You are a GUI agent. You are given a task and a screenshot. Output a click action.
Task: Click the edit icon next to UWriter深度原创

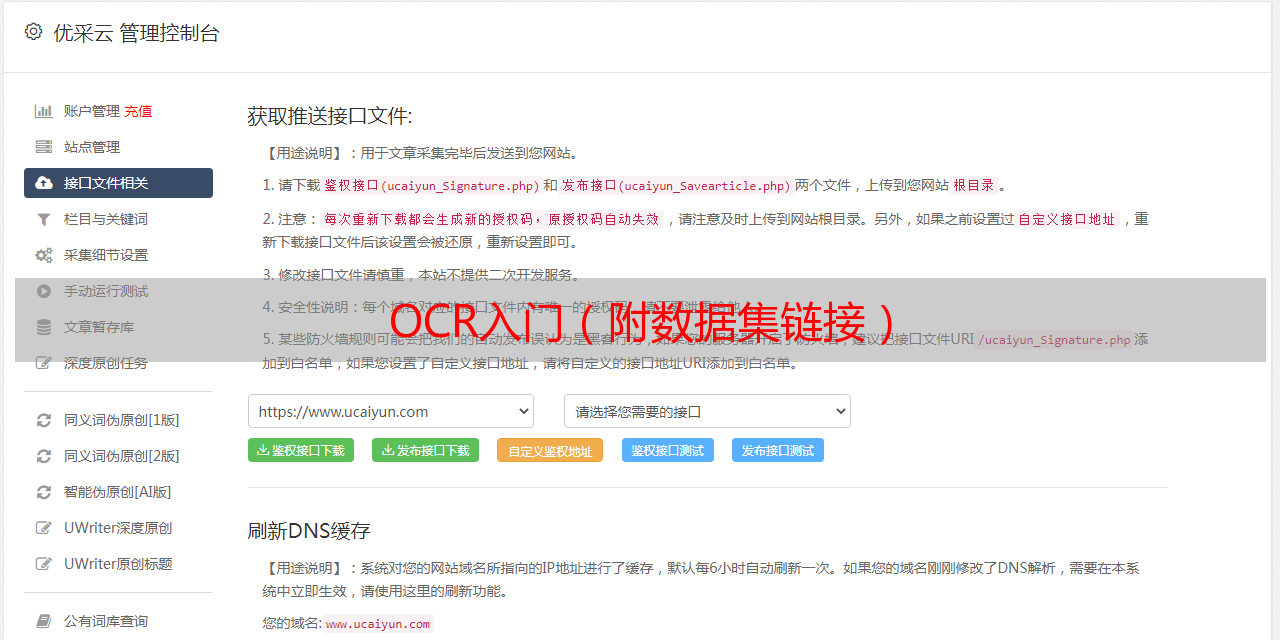pyautogui.click(x=44, y=528)
